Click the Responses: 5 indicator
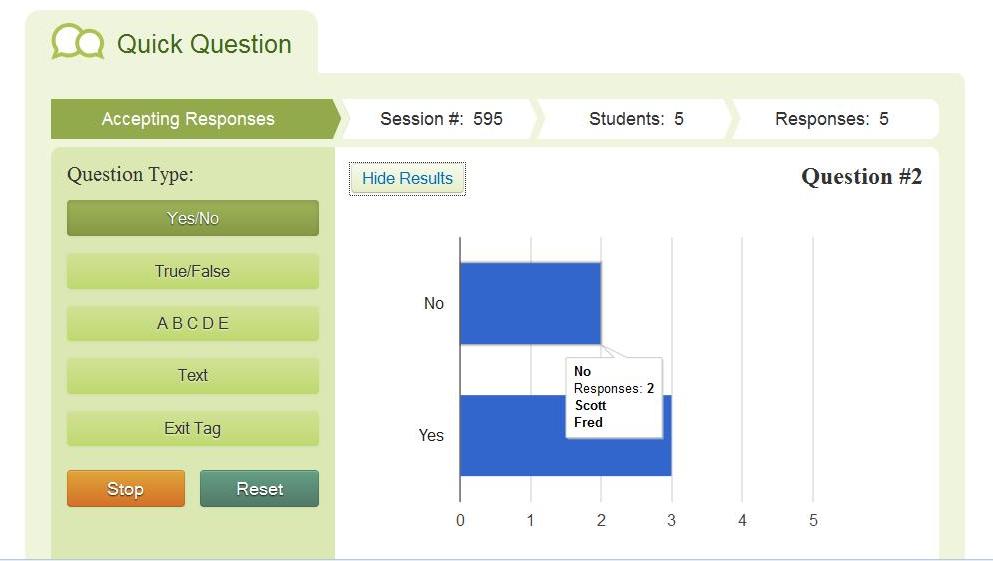Image resolution: width=993 pixels, height=561 pixels. tap(833, 118)
